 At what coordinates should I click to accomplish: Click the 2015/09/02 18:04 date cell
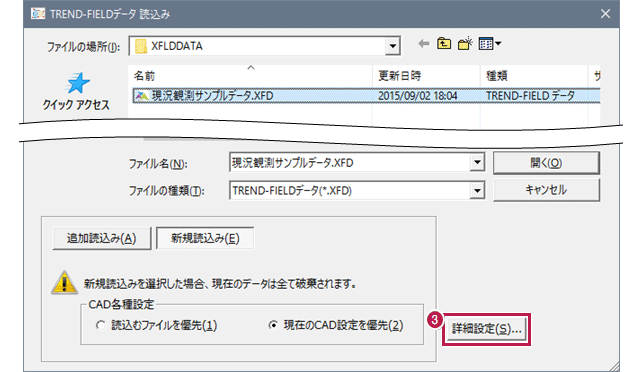(x=418, y=96)
